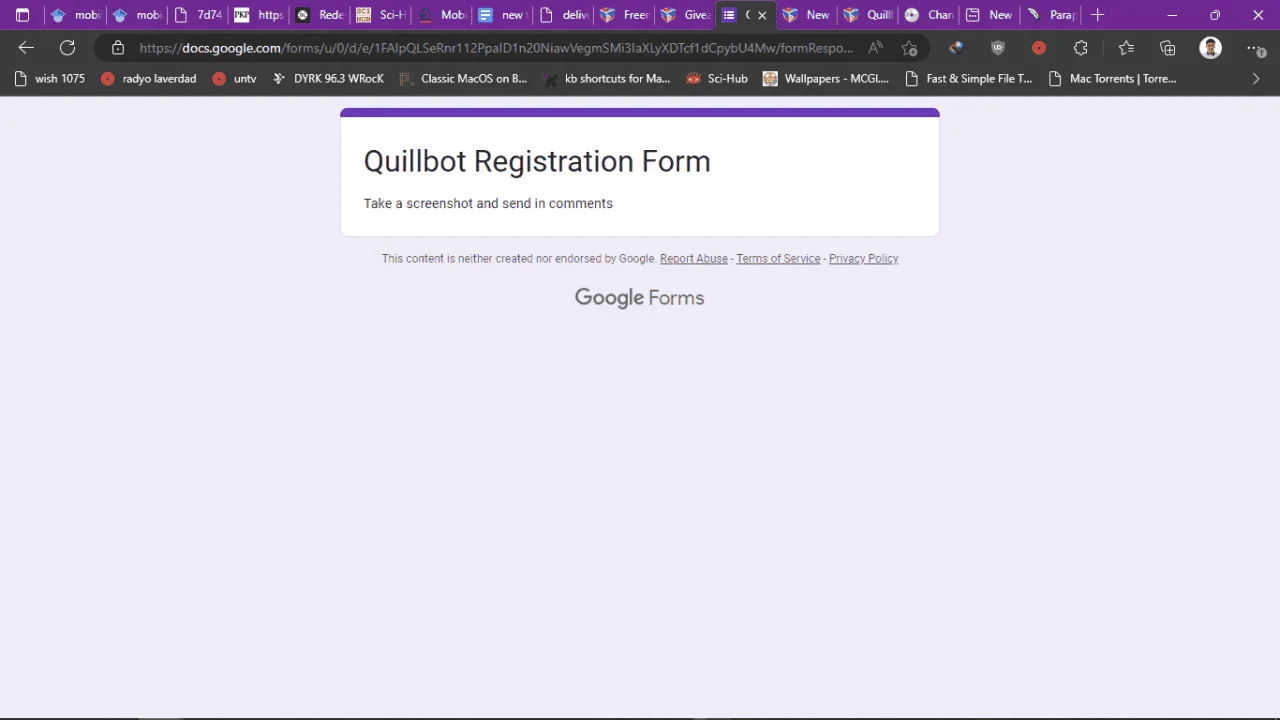Open the user profile avatar
Screen dimensions: 1280x720
tap(1210, 48)
